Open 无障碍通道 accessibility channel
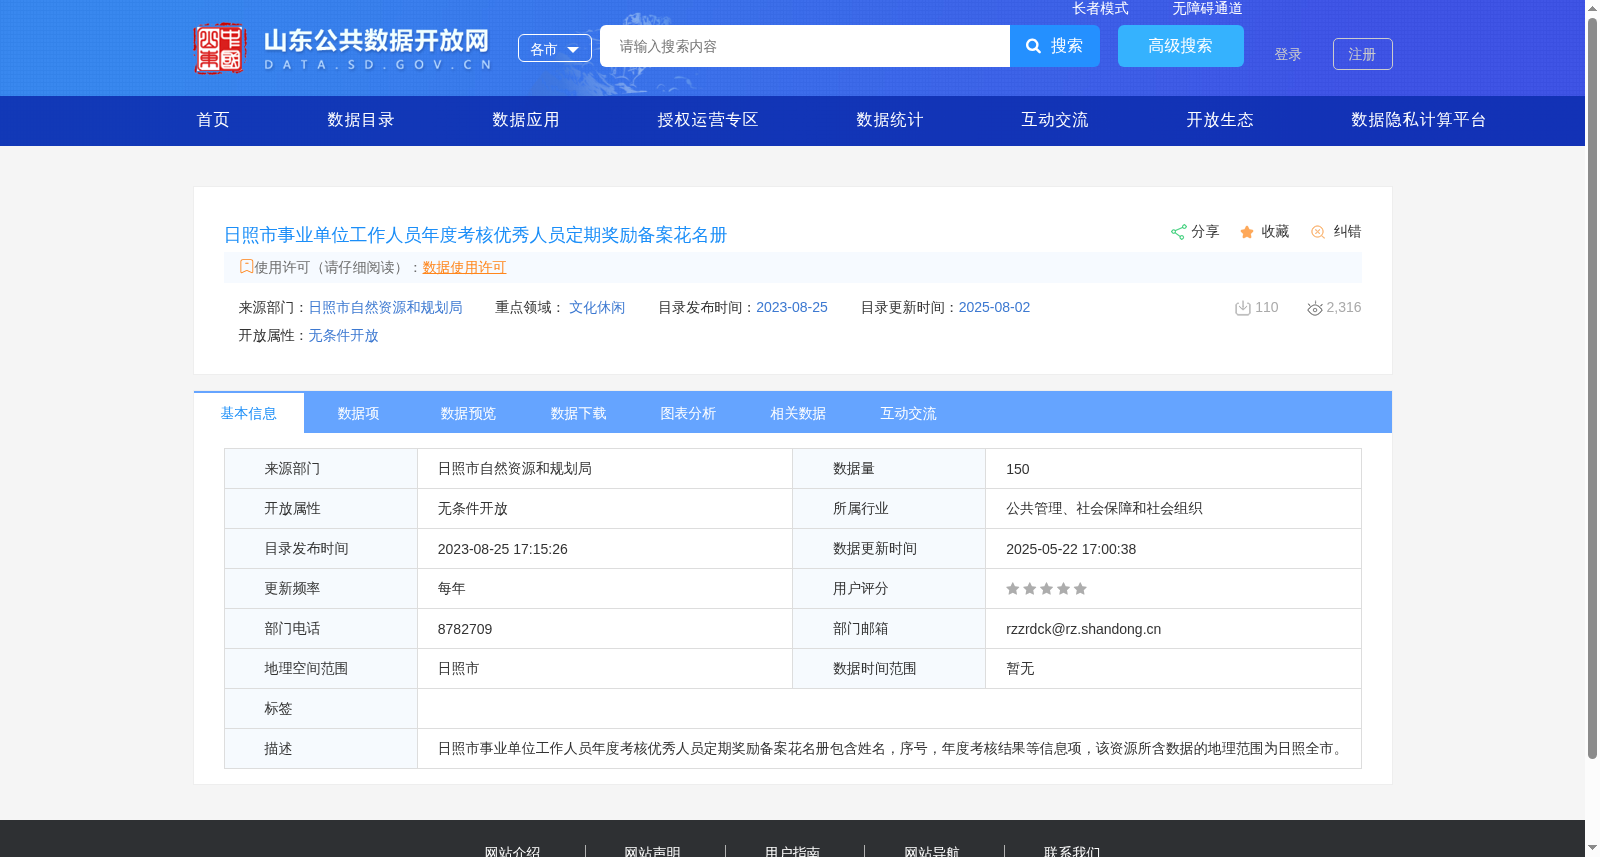Viewport: 1600px width, 857px height. point(1207,8)
